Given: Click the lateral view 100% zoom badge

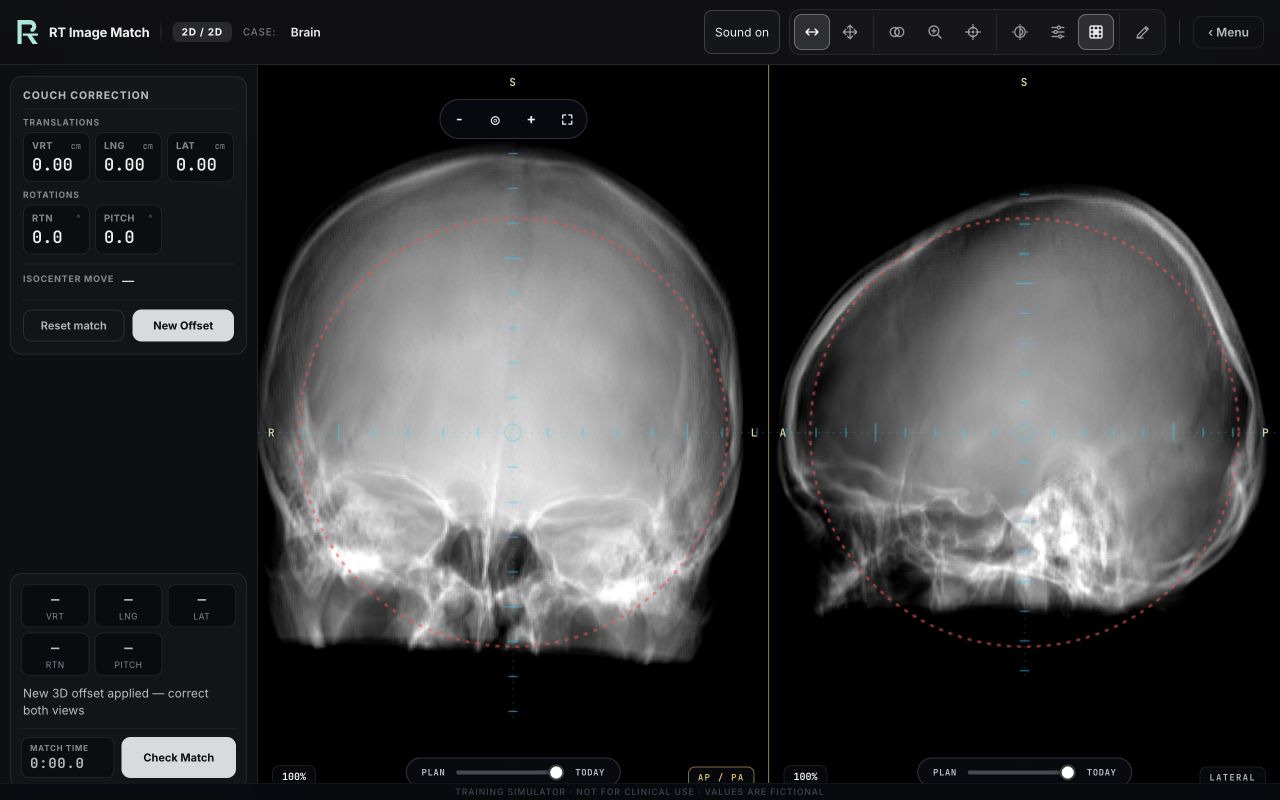Looking at the screenshot, I should click(x=805, y=776).
